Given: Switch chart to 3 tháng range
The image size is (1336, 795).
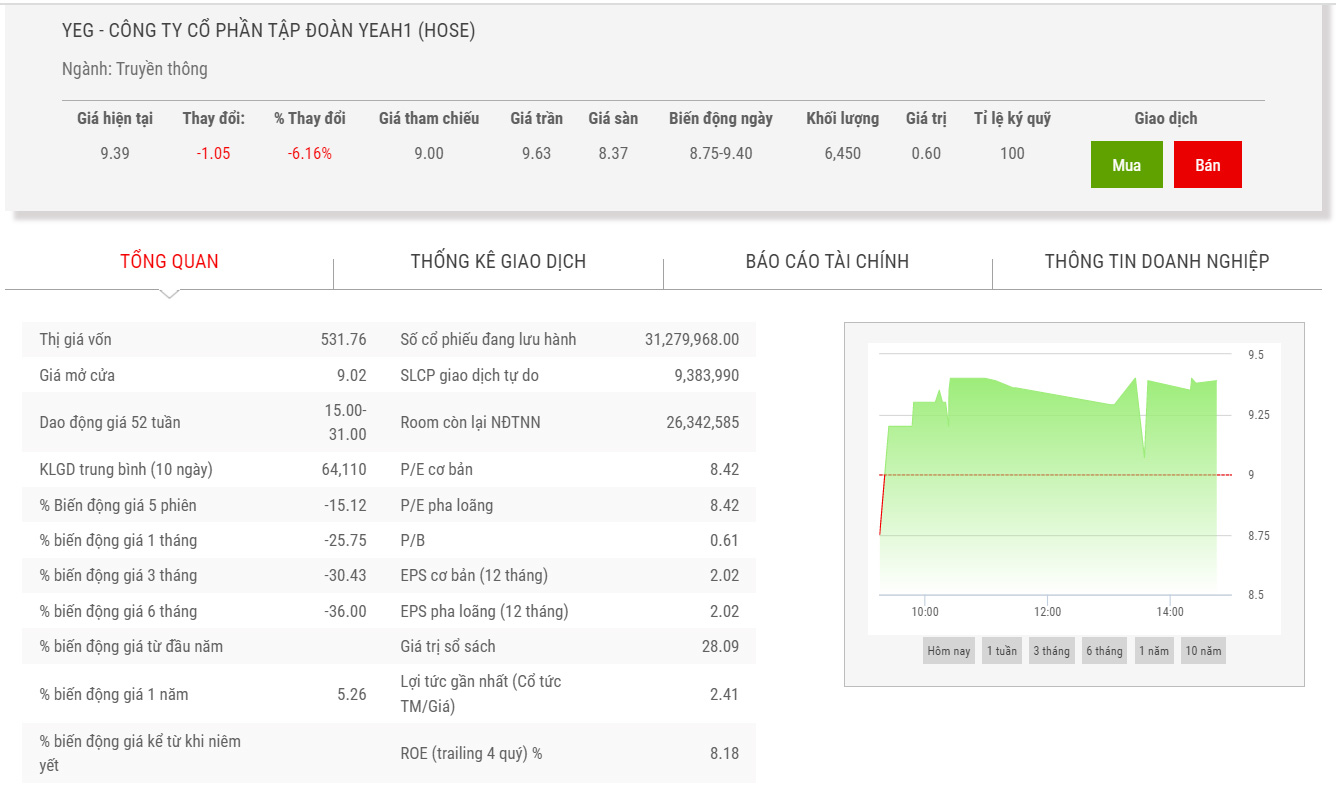Looking at the screenshot, I should (1051, 651).
